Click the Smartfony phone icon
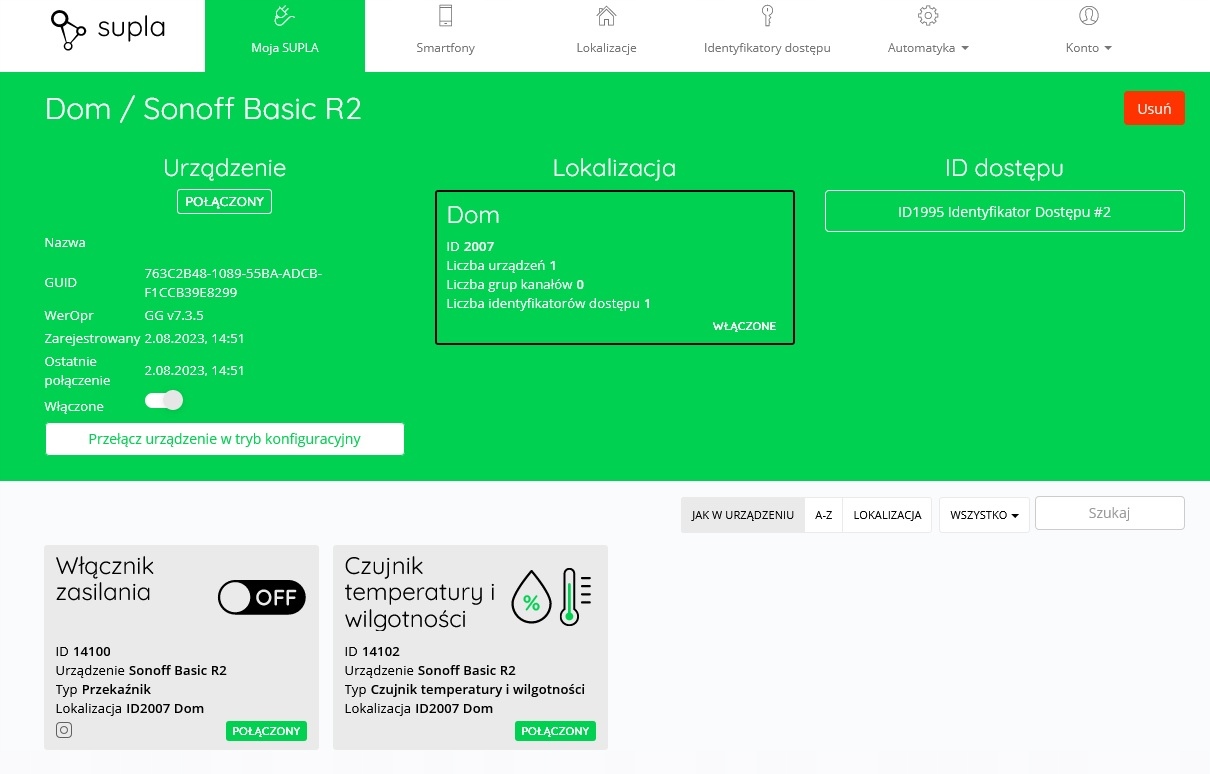Screen dimensions: 1210x774 (x=446, y=15)
